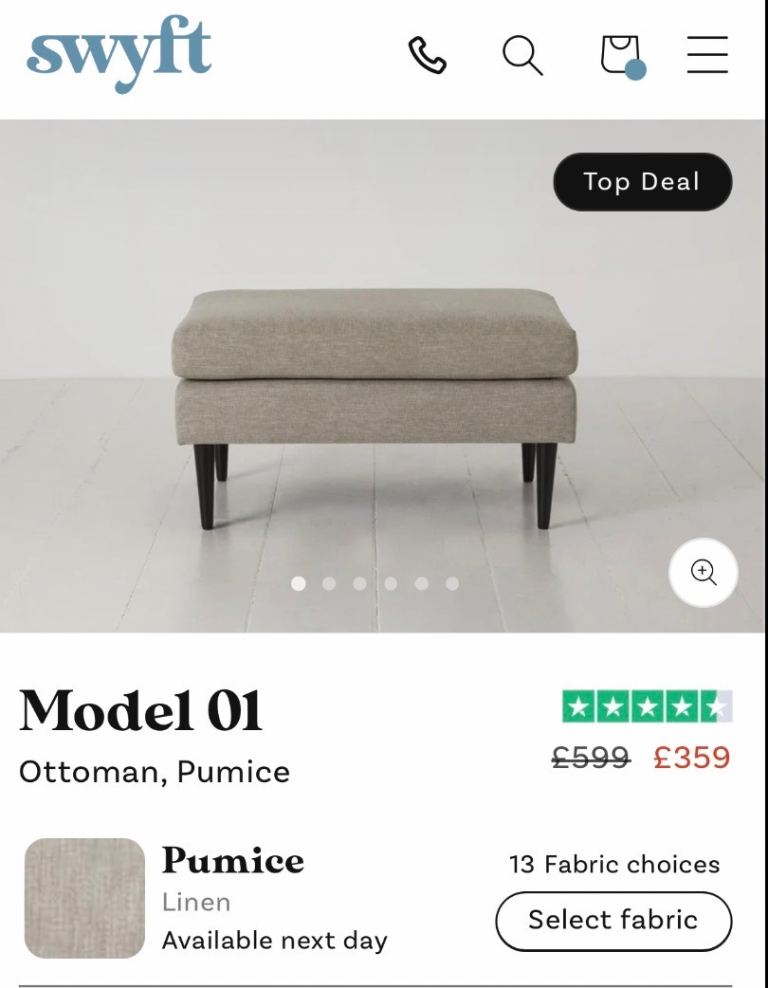Click the swyft logo
Screen dimensions: 768x988
pyautogui.click(x=119, y=54)
